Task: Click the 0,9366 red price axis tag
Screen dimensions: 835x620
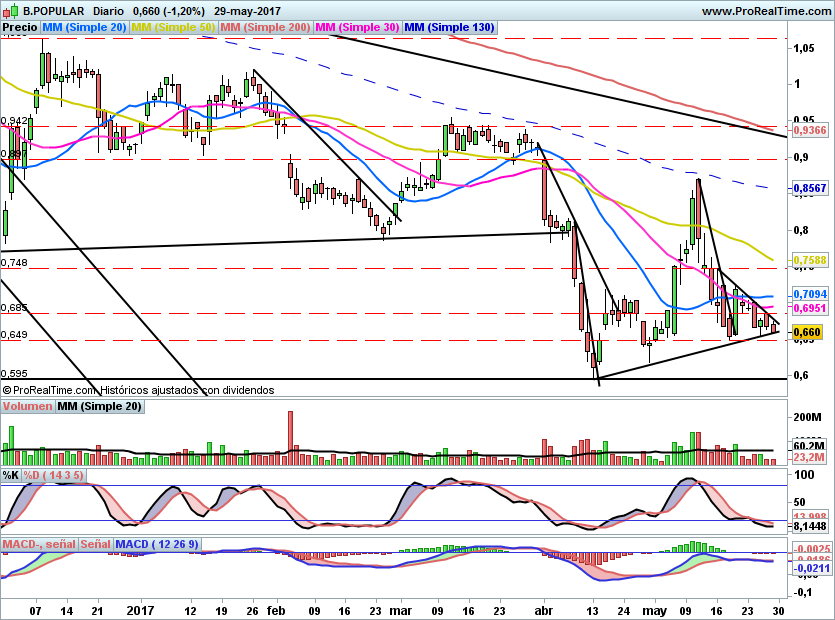Action: 808,130
